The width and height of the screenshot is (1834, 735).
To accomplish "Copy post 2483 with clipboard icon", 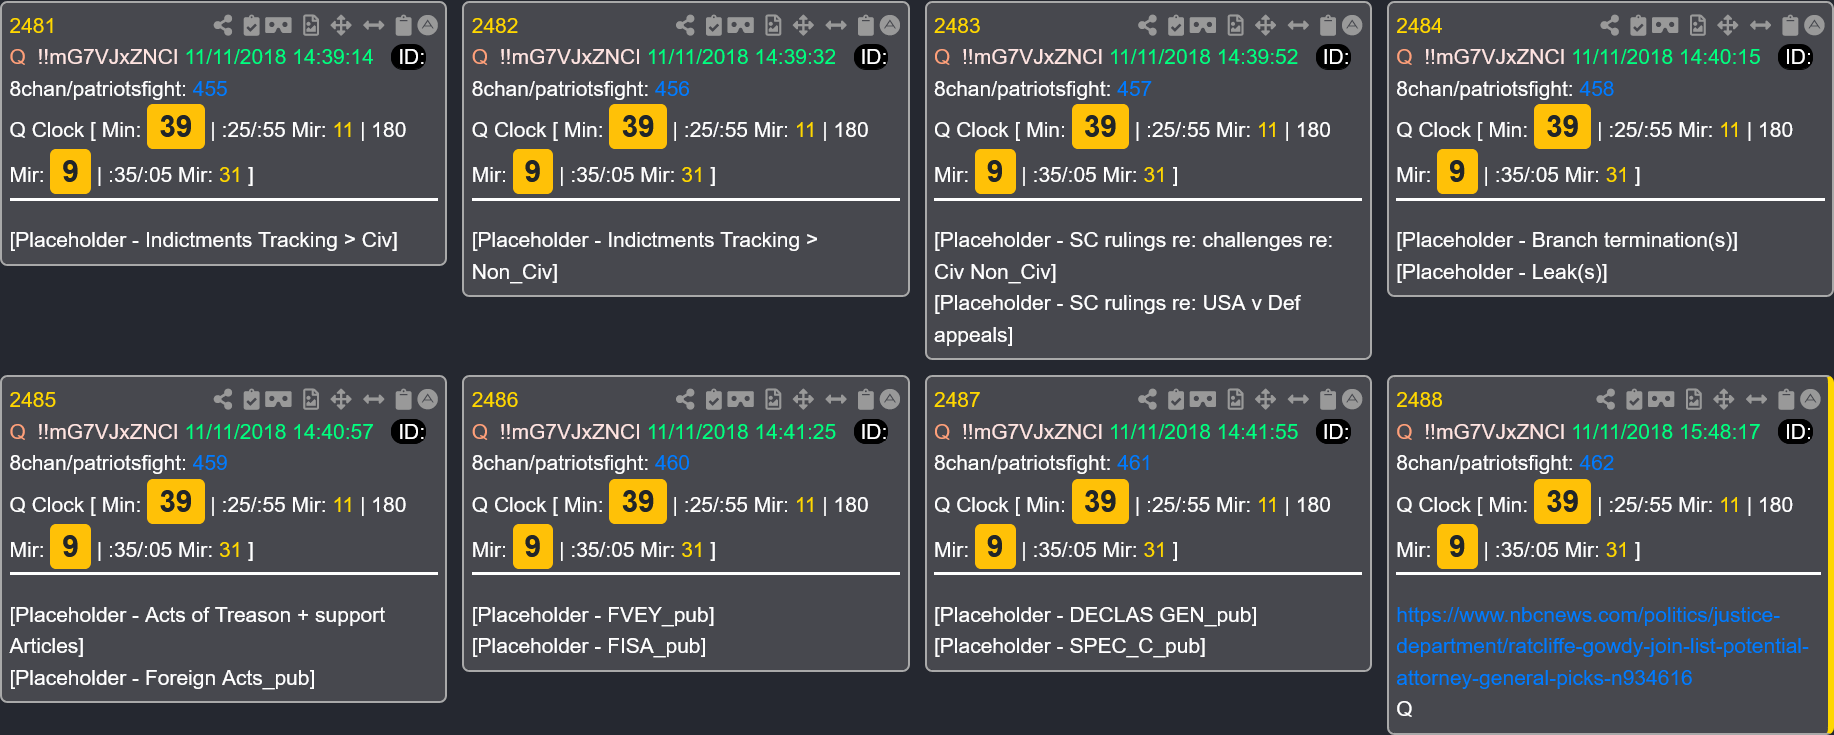I will pyautogui.click(x=1328, y=25).
